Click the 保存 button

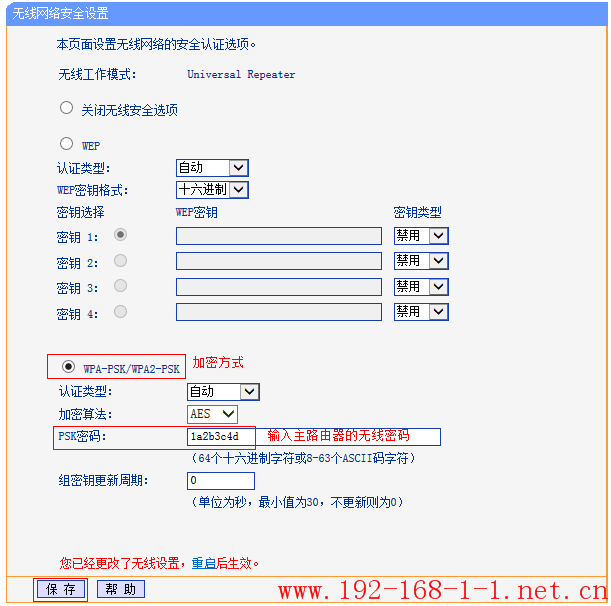pos(60,589)
